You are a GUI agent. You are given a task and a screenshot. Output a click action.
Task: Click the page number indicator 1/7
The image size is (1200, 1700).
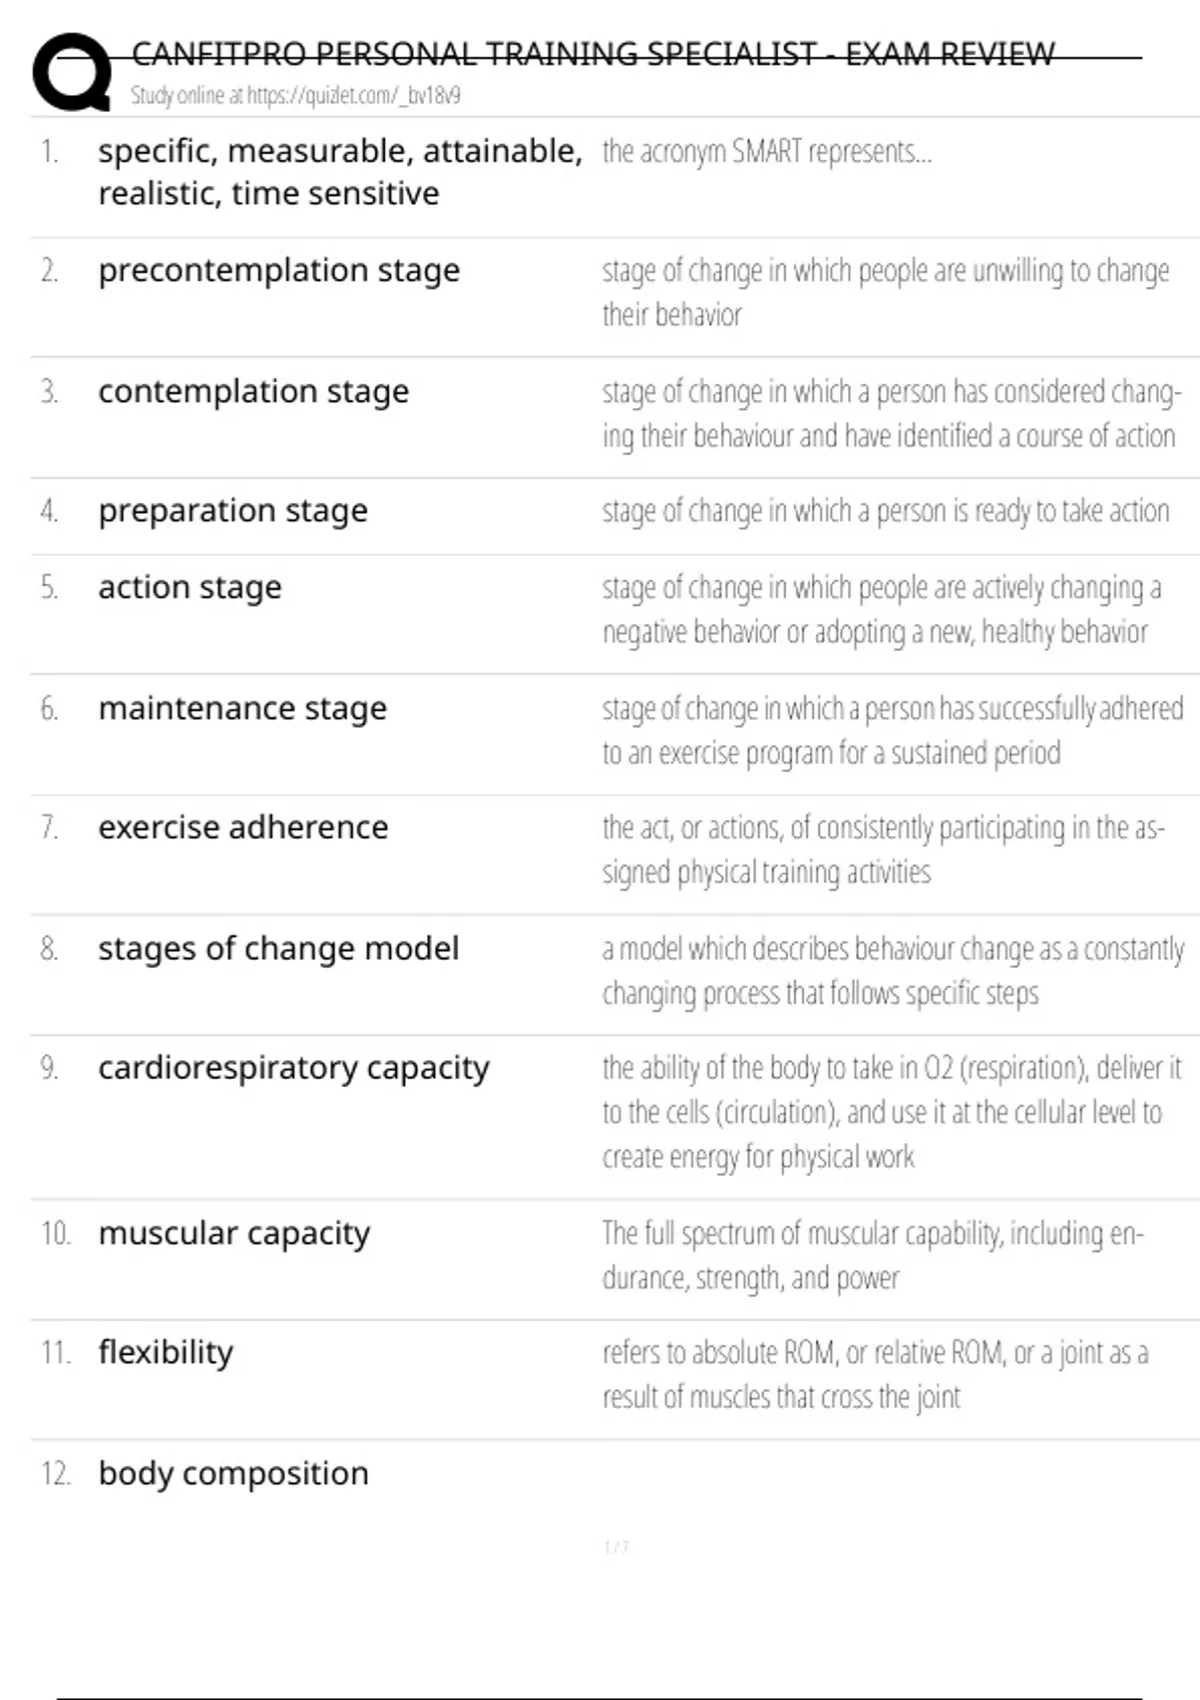616,1548
